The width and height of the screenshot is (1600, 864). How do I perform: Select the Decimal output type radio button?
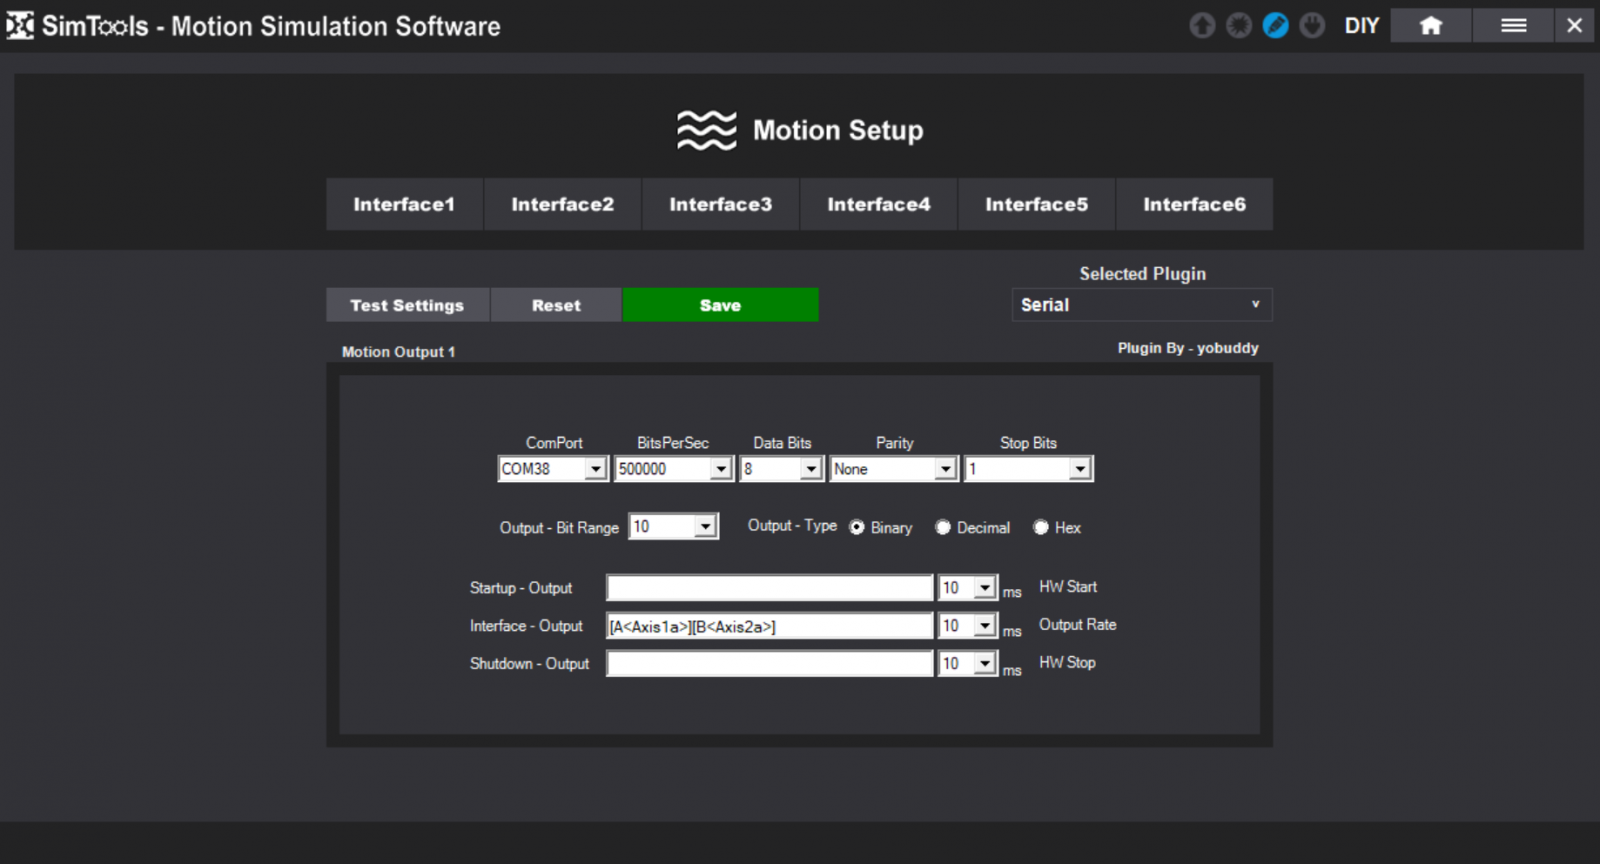point(943,527)
